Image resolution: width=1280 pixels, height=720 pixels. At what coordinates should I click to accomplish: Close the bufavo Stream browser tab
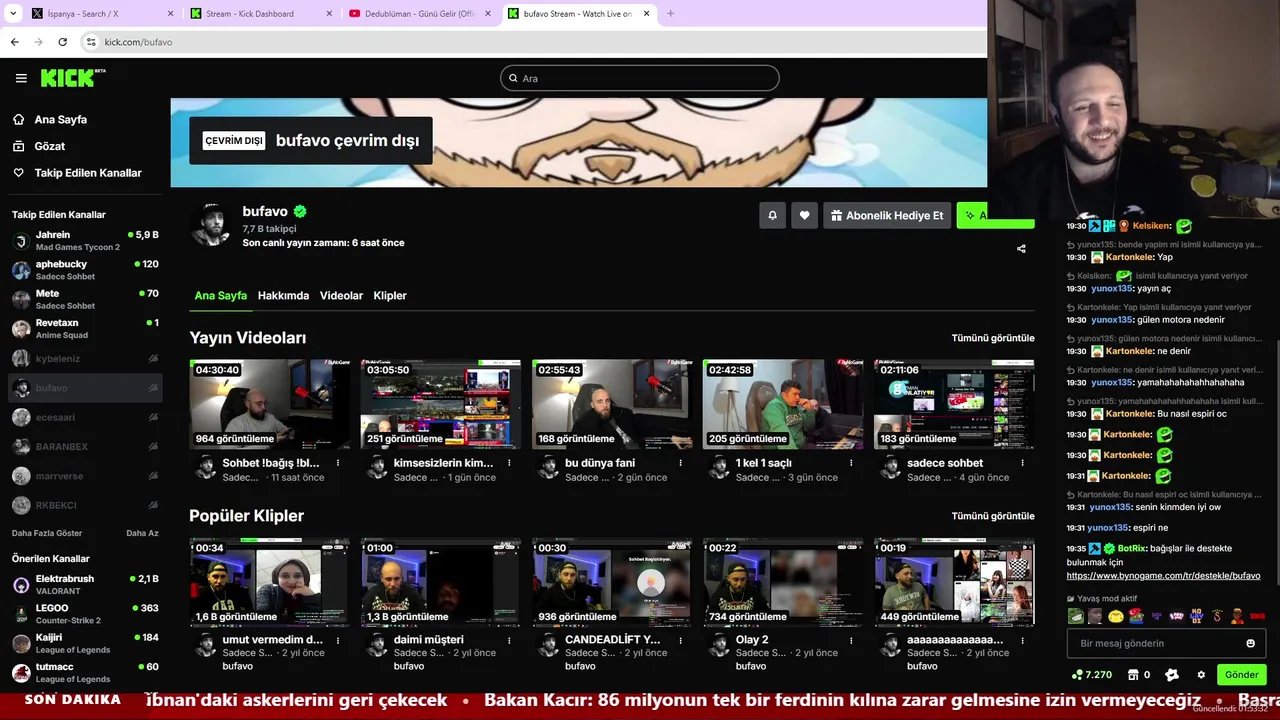click(646, 14)
